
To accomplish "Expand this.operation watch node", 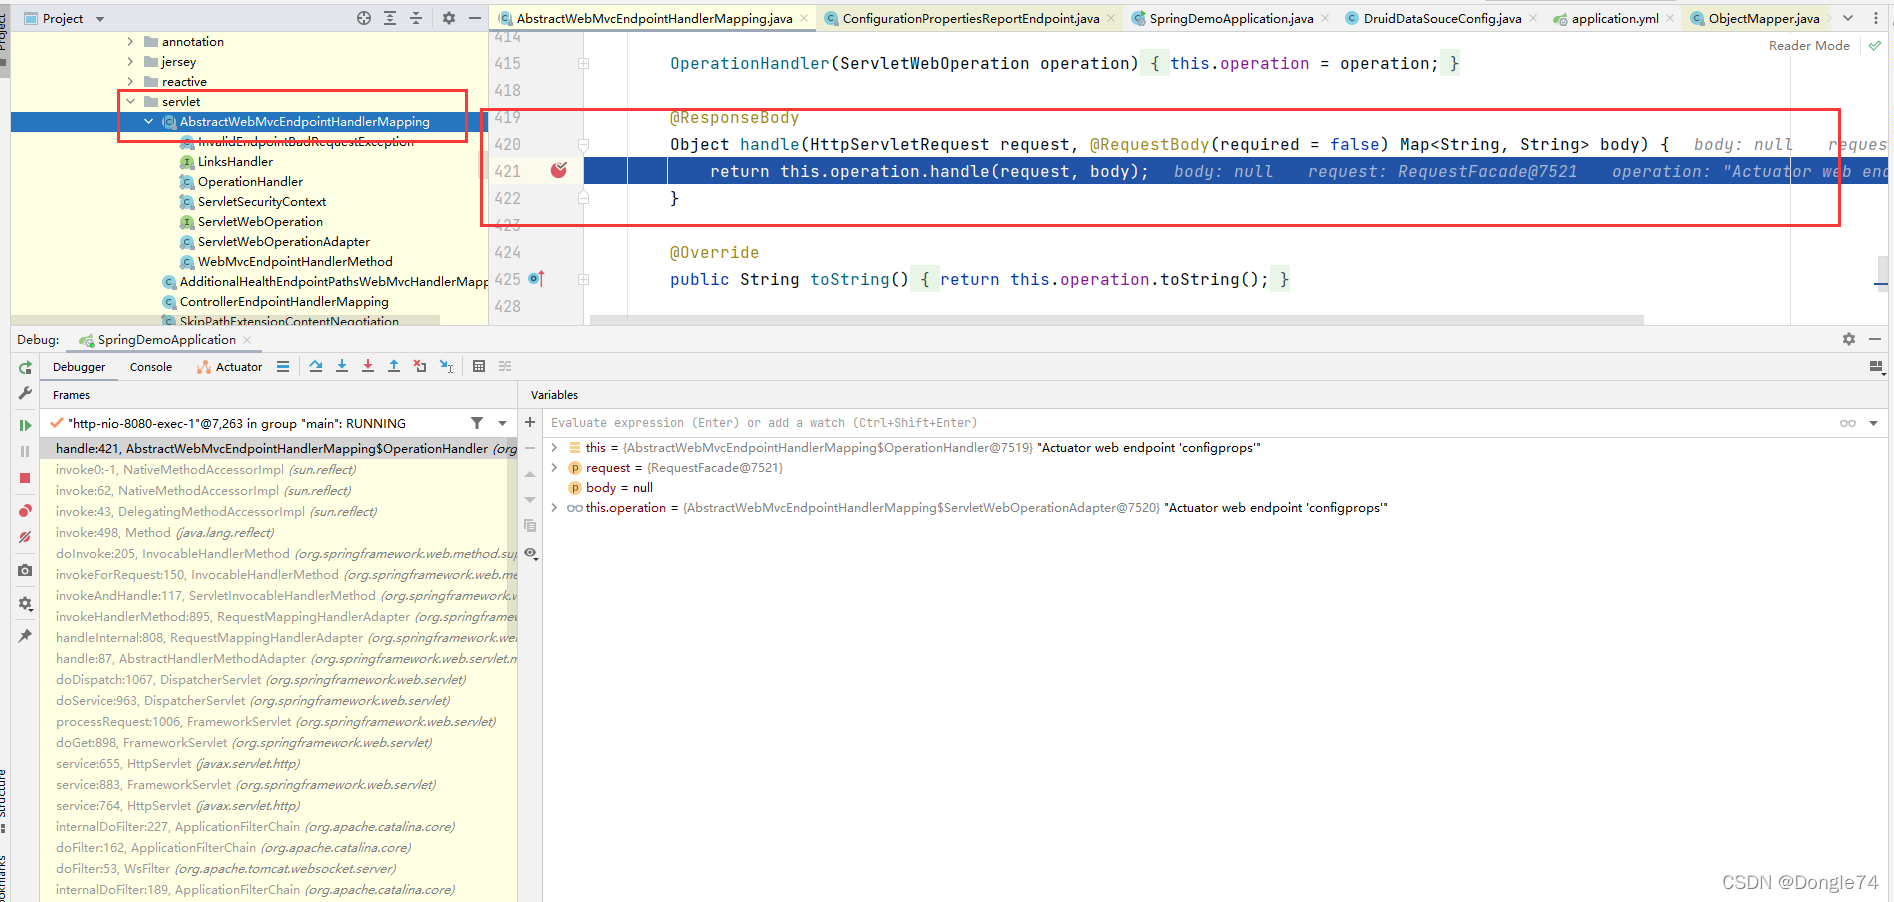I will tap(554, 507).
